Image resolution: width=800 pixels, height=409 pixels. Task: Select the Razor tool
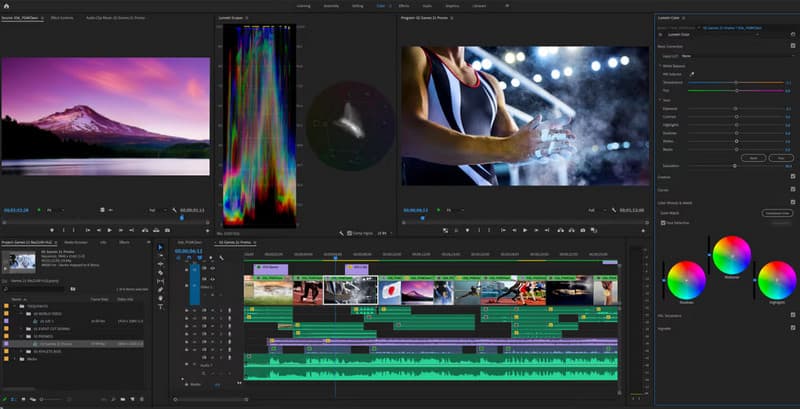(160, 272)
